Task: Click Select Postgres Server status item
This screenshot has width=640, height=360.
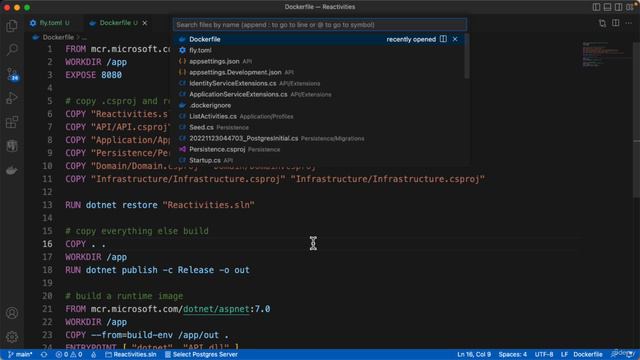Action: [x=201, y=354]
